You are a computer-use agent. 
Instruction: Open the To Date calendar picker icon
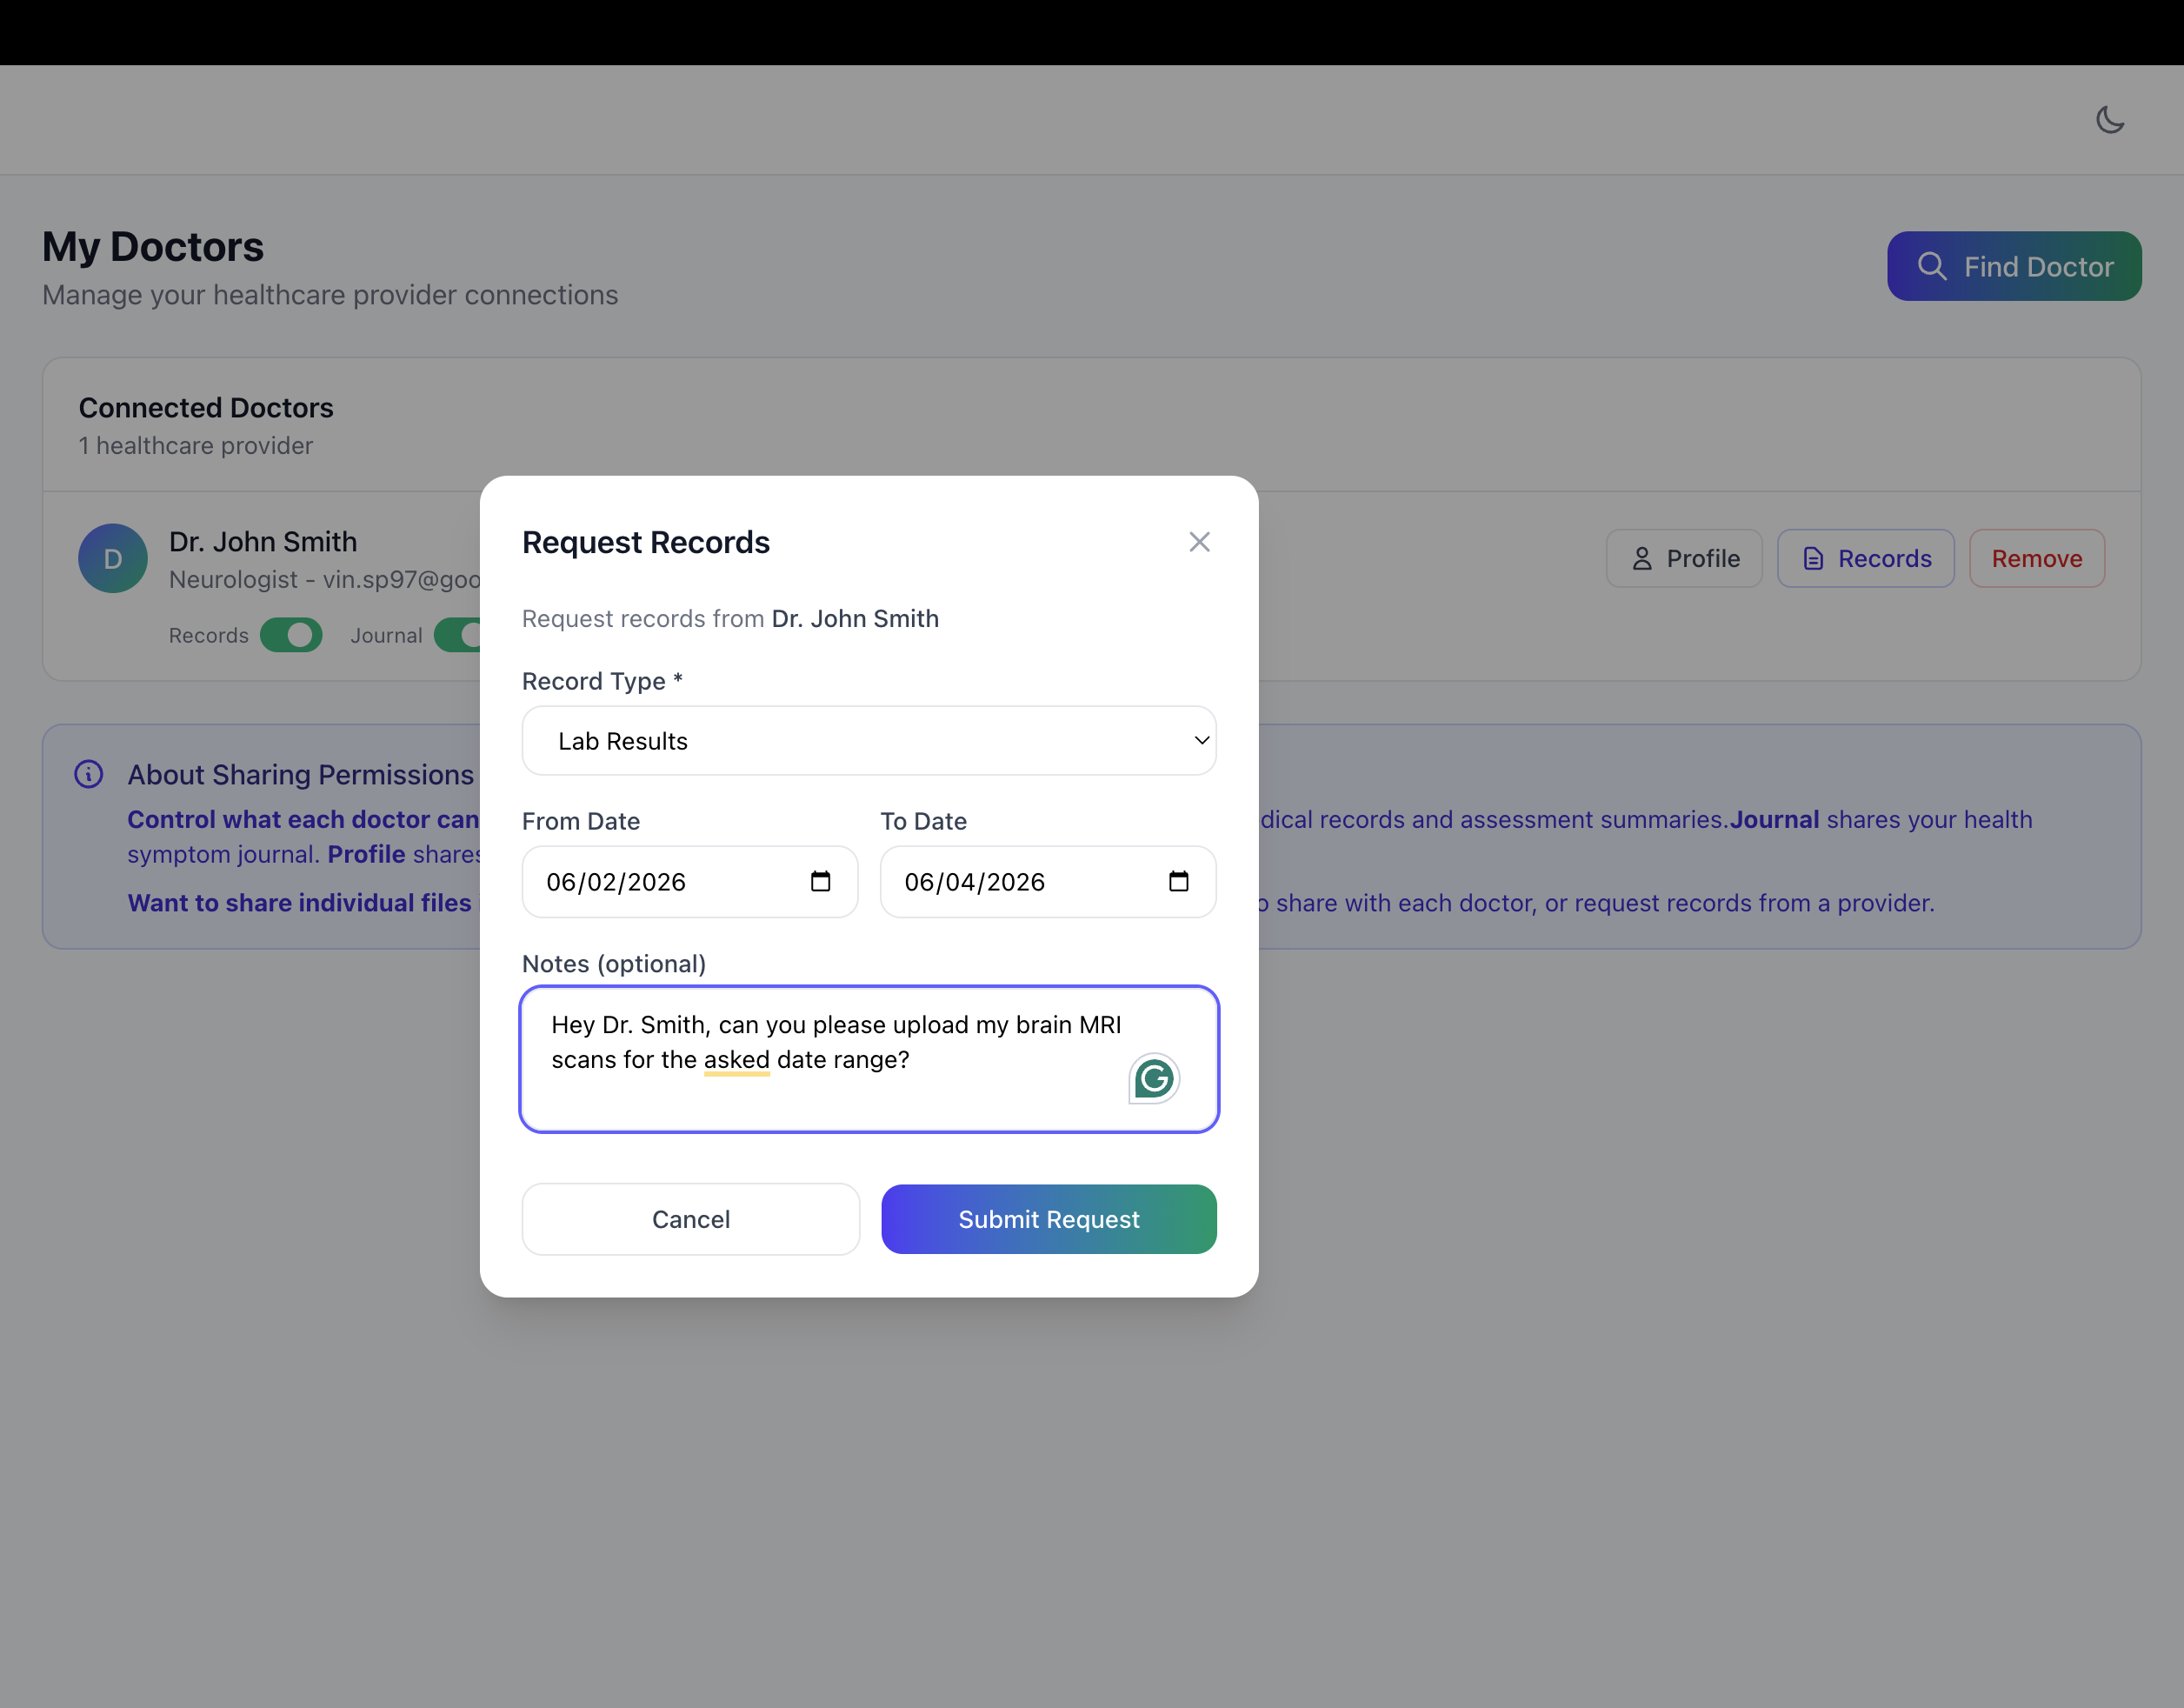tap(1178, 881)
